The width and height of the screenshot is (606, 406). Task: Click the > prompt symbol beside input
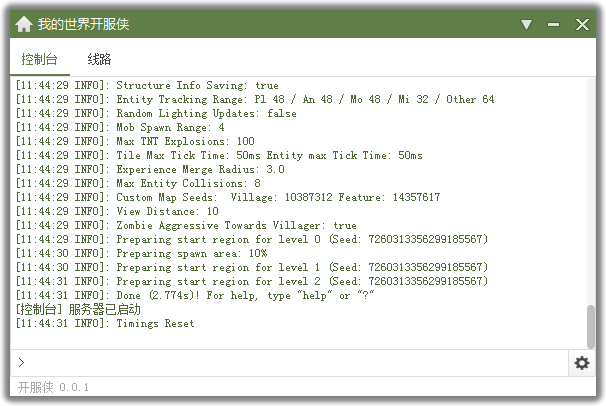[x=21, y=362]
